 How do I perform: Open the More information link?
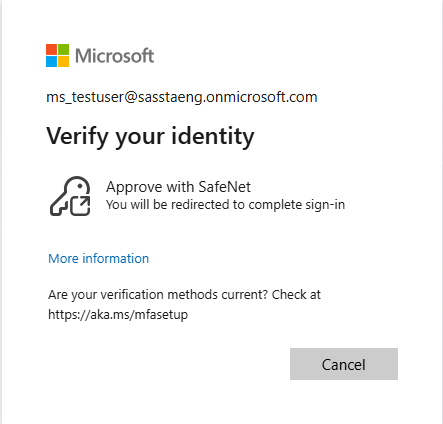(x=99, y=259)
